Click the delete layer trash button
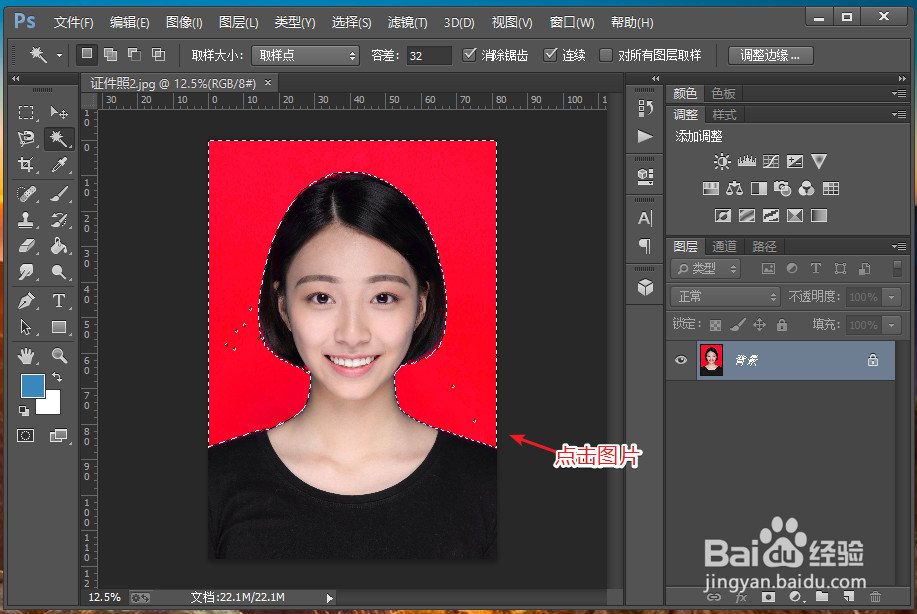 tap(875, 597)
